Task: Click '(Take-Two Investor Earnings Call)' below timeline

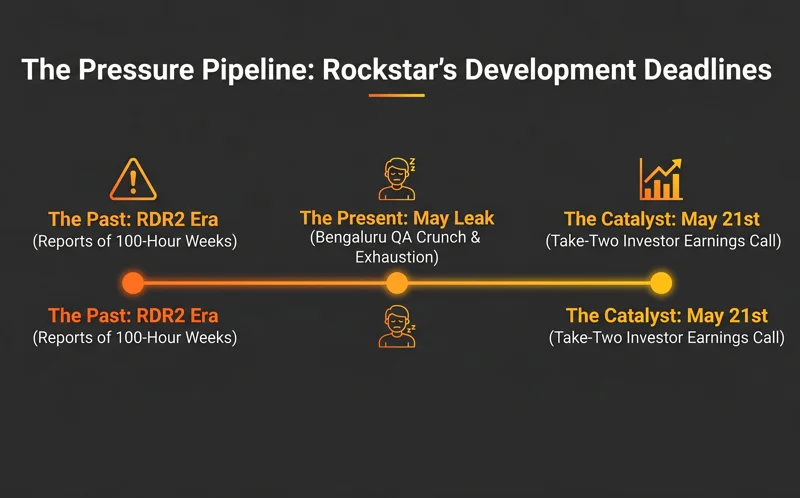Action: tap(667, 337)
